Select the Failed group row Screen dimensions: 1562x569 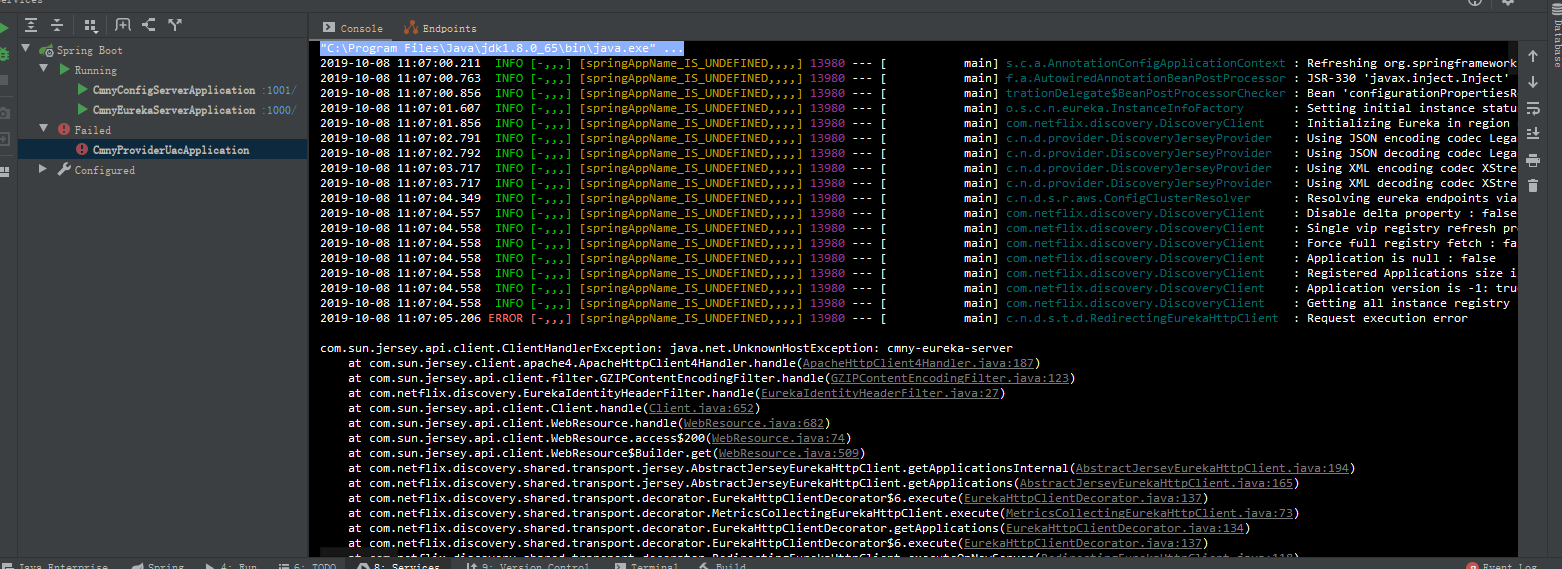tap(162, 130)
